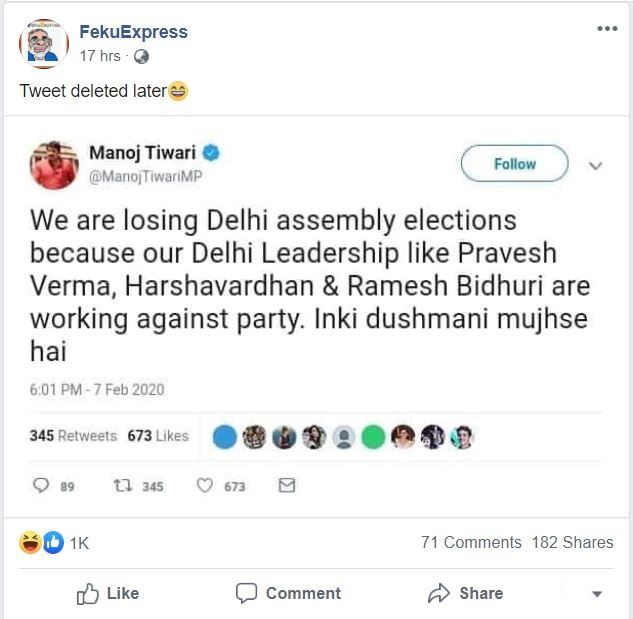Expand the tweet chevron dropdown

point(596,165)
